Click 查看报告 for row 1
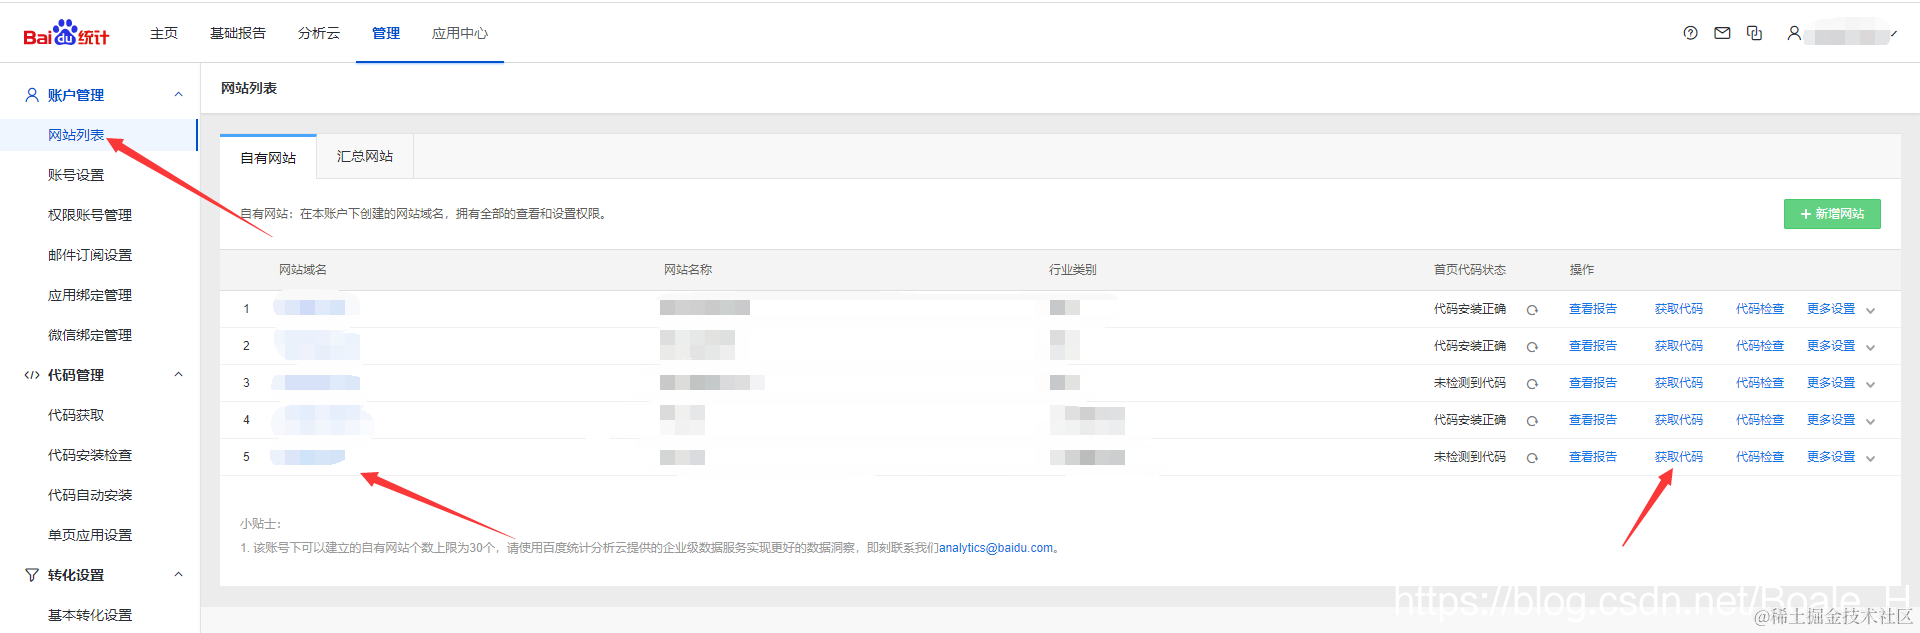The height and width of the screenshot is (633, 1920). click(x=1593, y=309)
